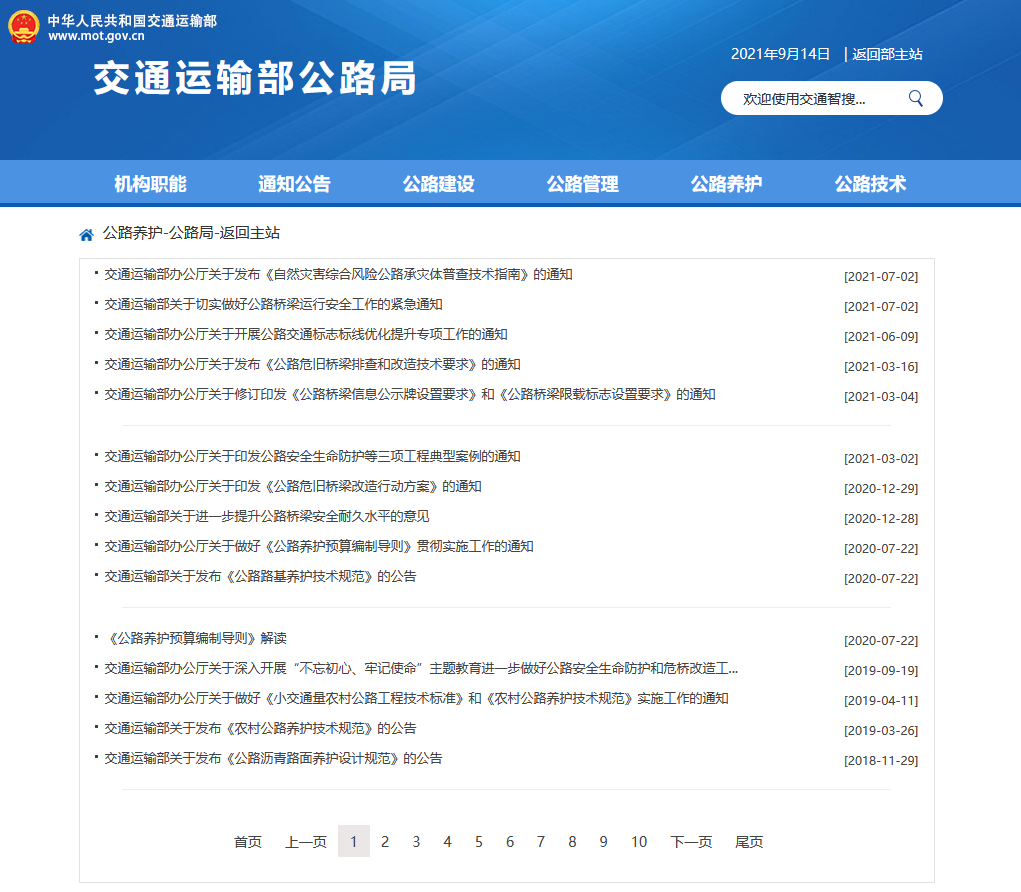The image size is (1021, 892).
Task: Open the 公路建设 menu
Action: click(438, 184)
